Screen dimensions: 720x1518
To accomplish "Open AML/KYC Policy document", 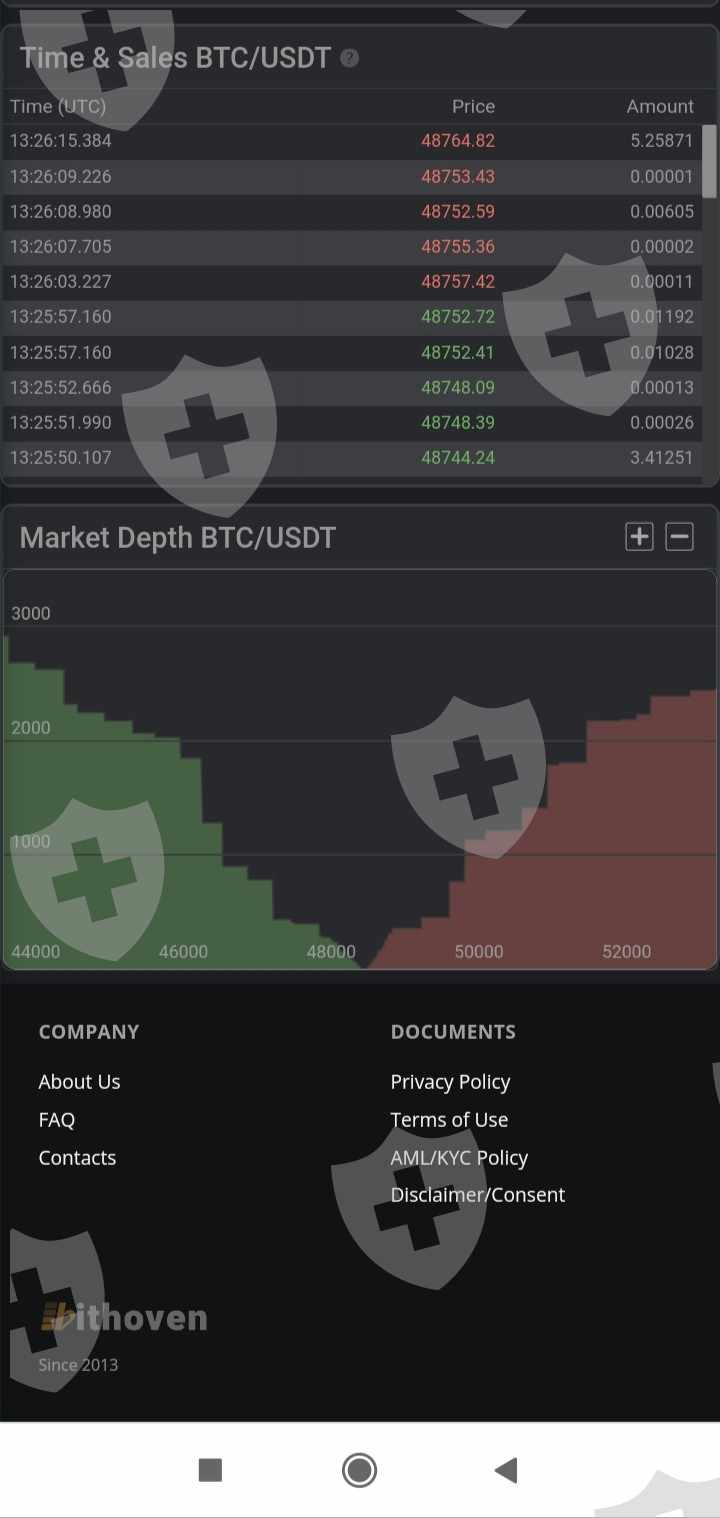I will click(459, 1158).
